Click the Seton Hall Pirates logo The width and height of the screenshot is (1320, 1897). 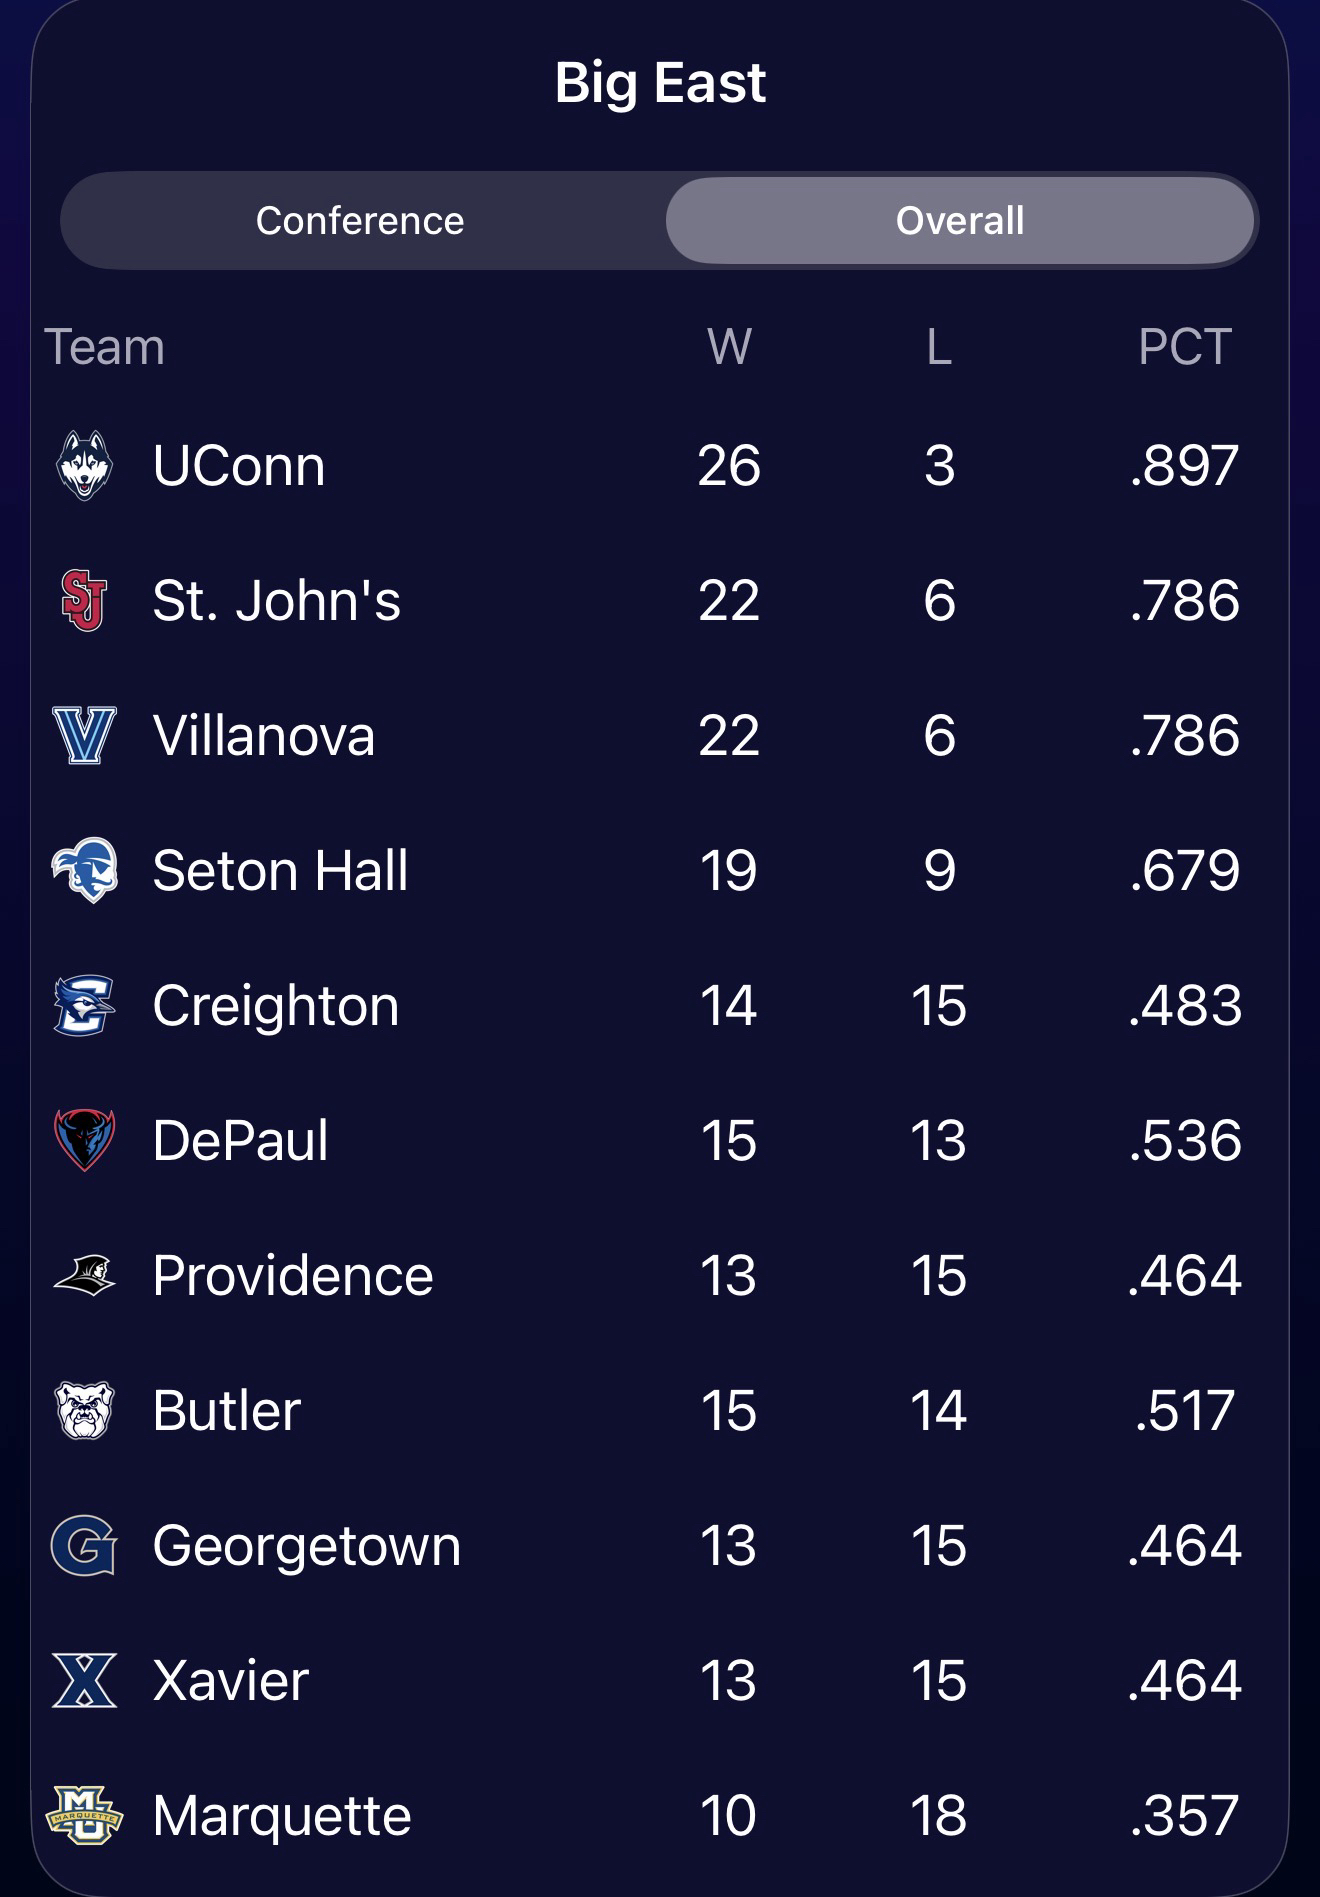pyautogui.click(x=84, y=870)
